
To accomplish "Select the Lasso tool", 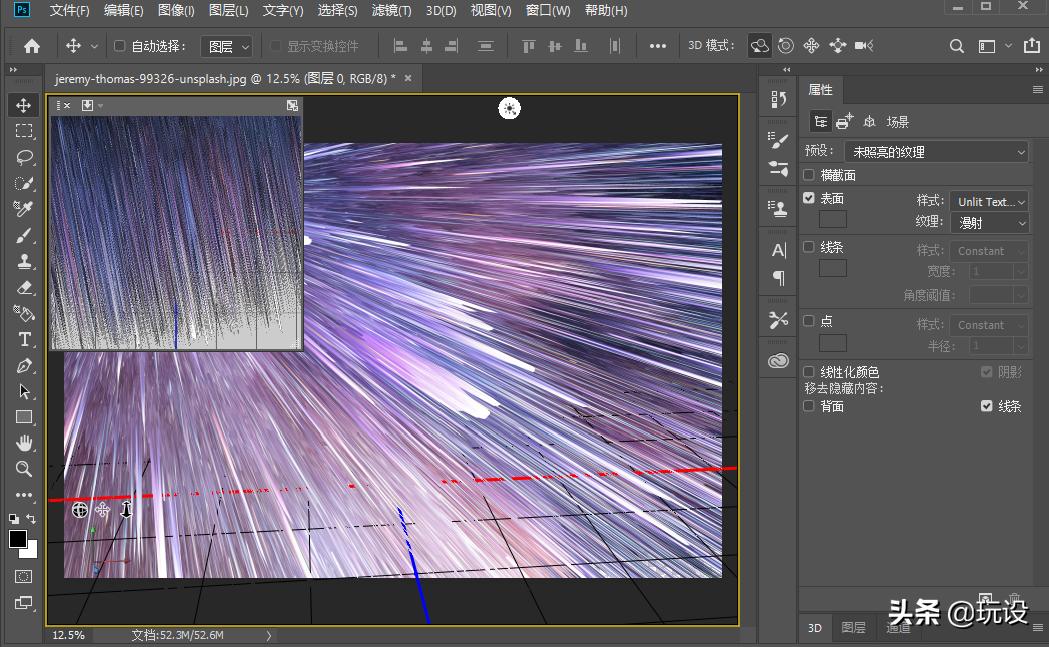I will [x=24, y=158].
